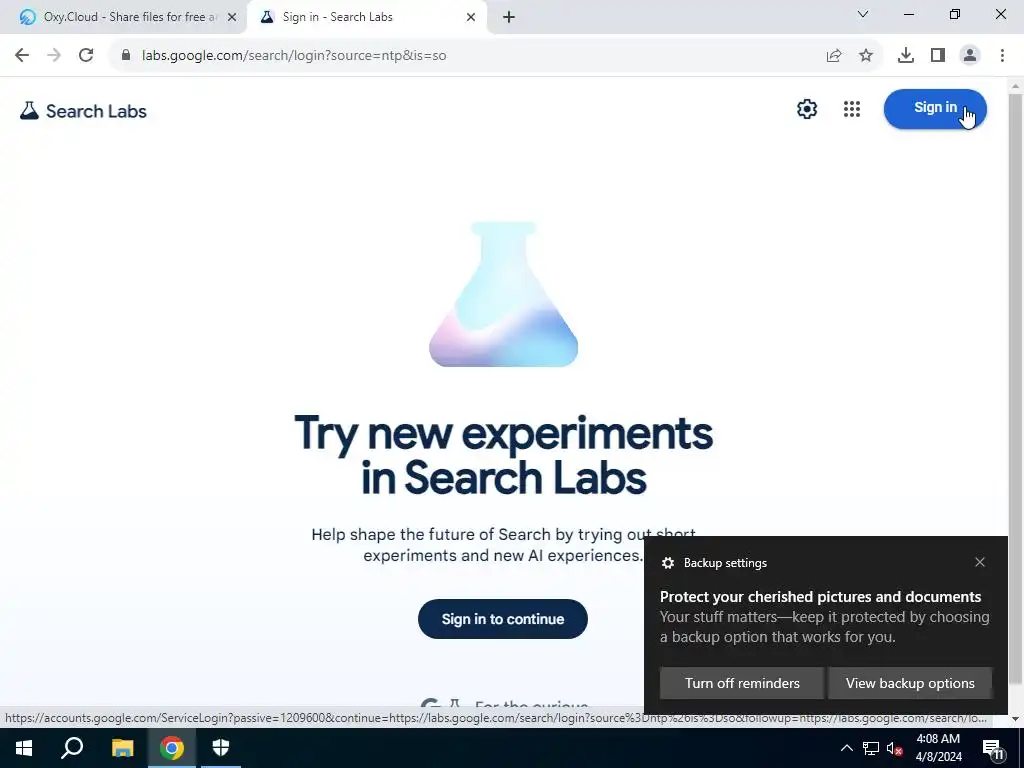Expand the tab search dropdown

point(863,14)
